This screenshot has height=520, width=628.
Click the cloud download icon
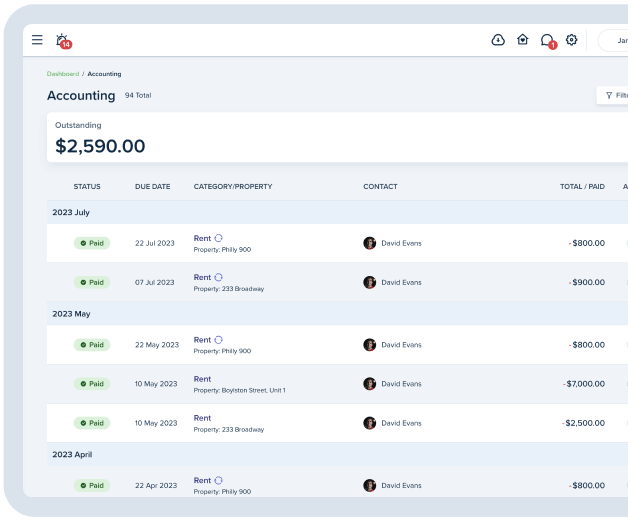498,40
